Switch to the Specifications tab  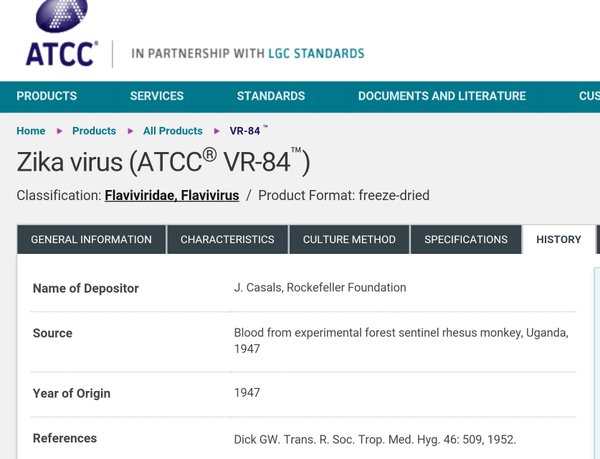(466, 239)
